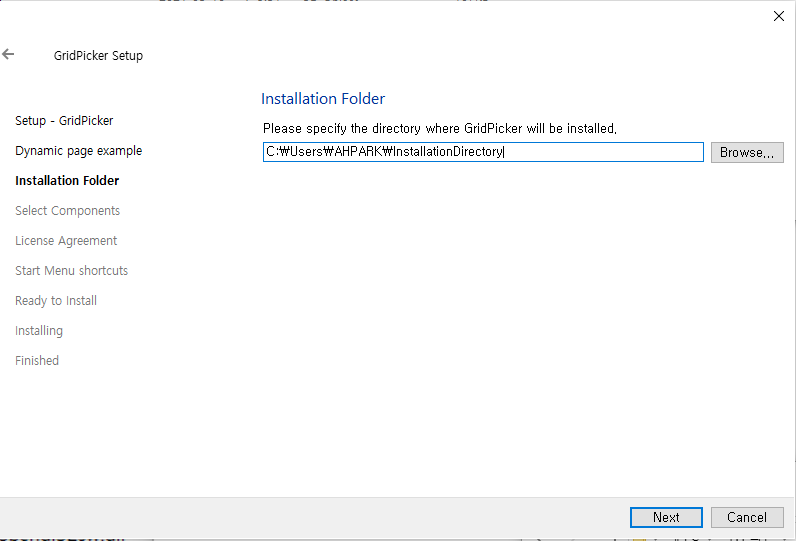This screenshot has height=541, width=796.
Task: Select the 'Select Components' step
Action: (68, 211)
